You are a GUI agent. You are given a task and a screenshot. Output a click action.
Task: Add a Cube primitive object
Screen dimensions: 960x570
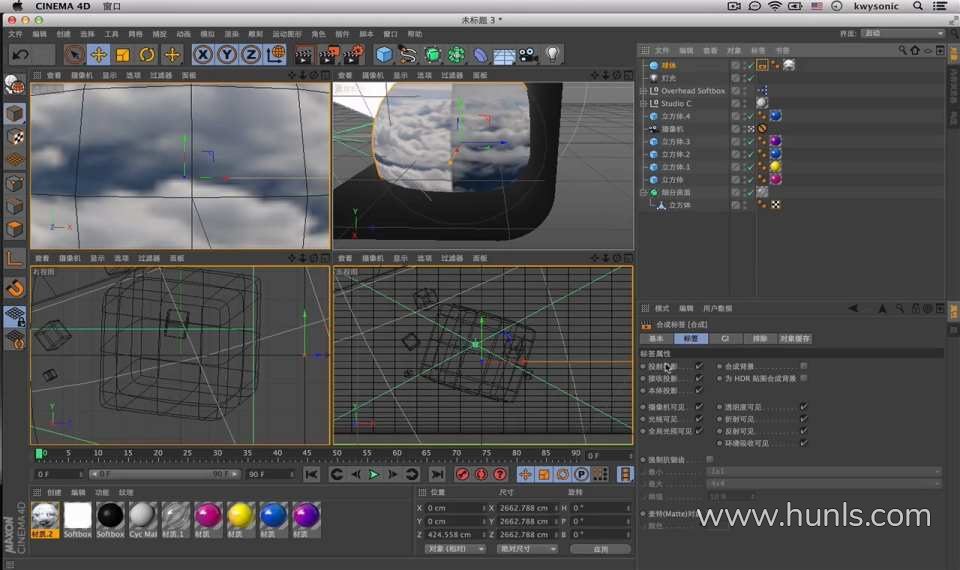point(384,55)
